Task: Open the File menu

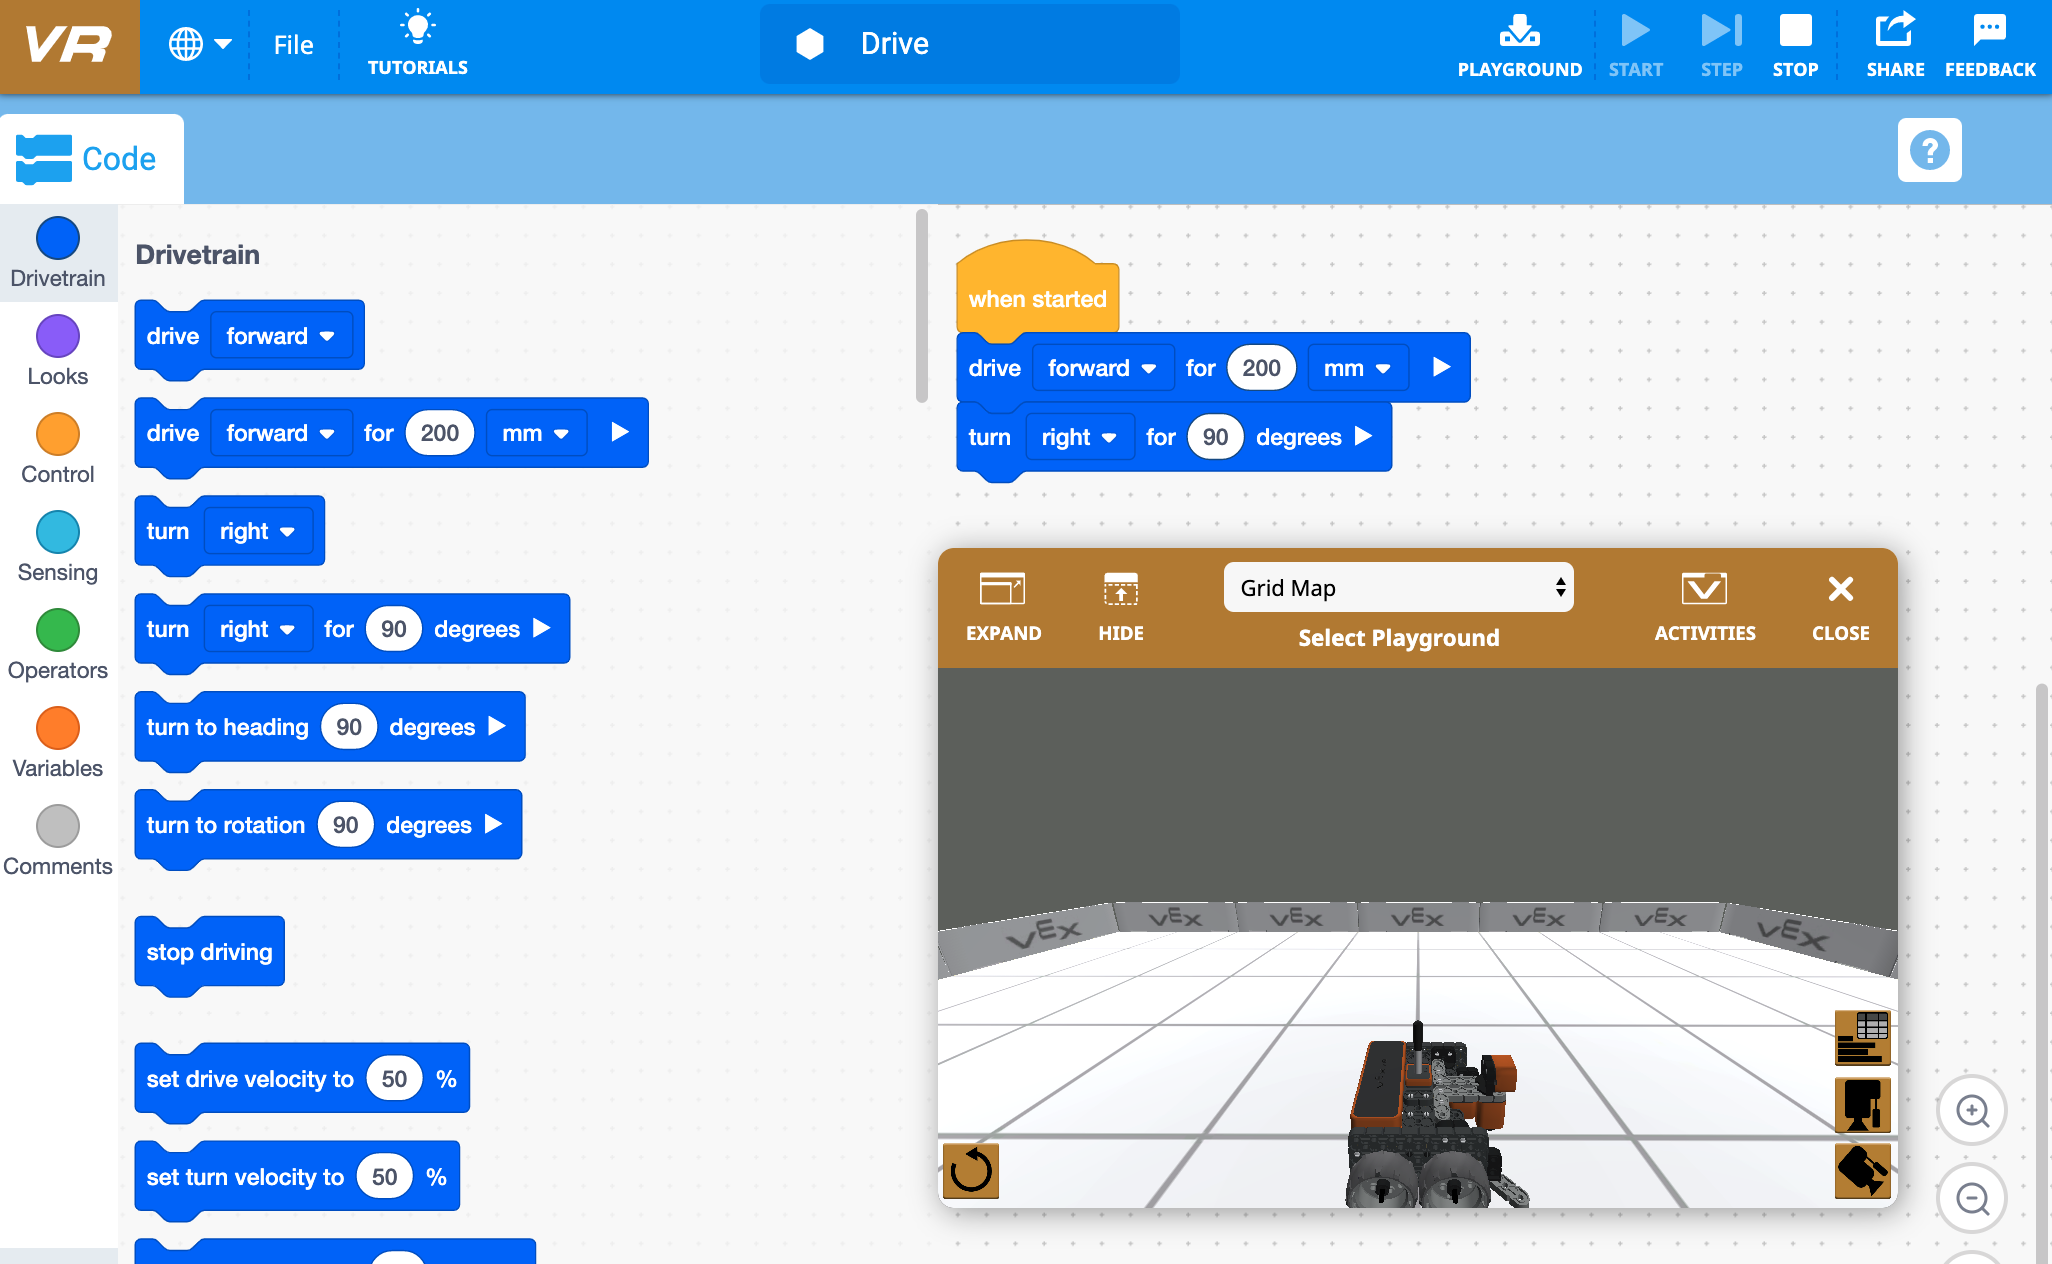Action: 292,44
